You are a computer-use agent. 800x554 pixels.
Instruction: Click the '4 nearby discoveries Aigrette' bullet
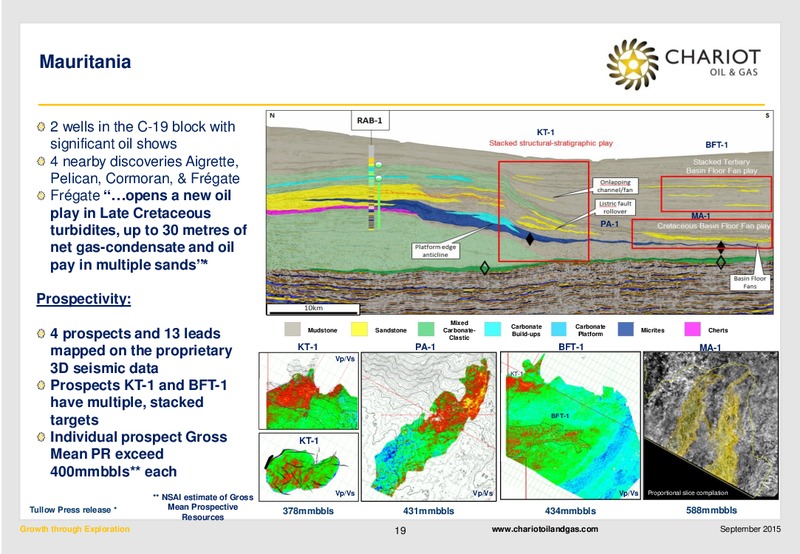pos(145,170)
